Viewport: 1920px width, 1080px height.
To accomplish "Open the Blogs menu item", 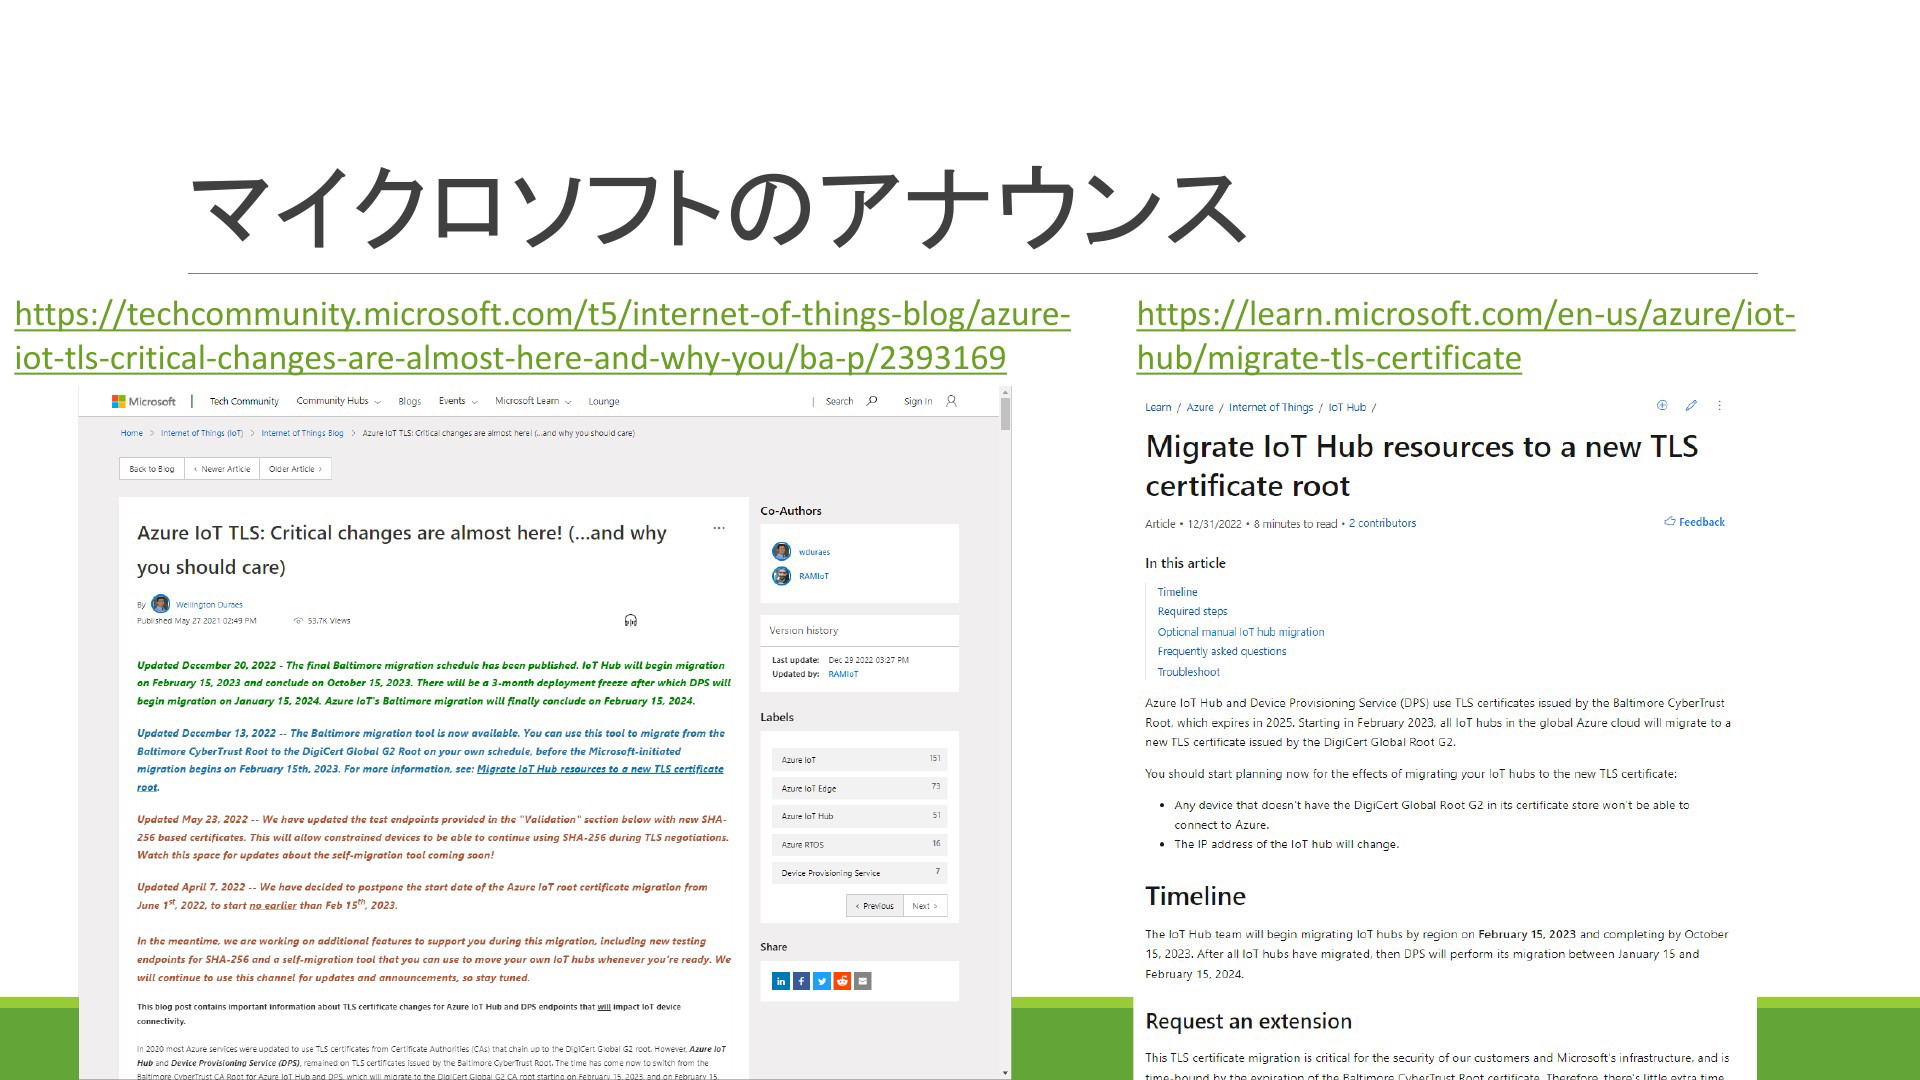I will coord(409,401).
